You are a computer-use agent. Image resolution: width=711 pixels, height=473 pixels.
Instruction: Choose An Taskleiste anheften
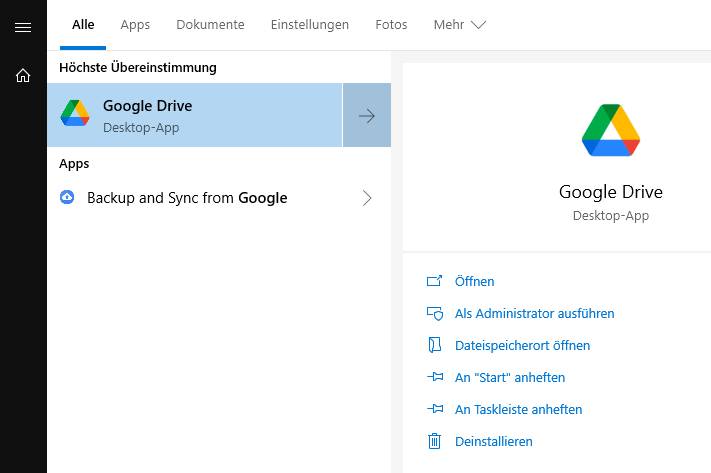point(518,410)
